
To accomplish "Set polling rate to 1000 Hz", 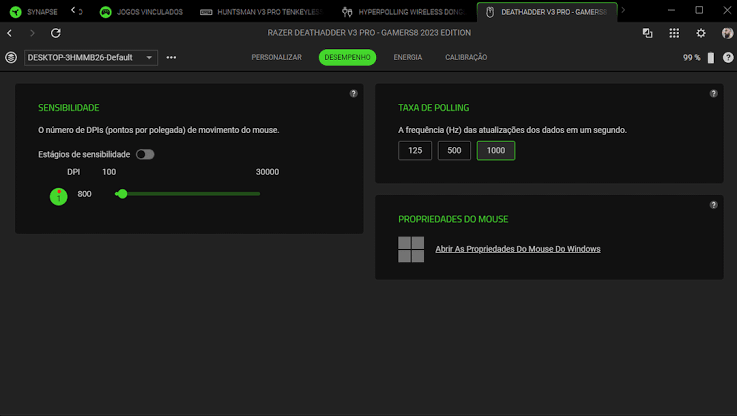I will [495, 150].
